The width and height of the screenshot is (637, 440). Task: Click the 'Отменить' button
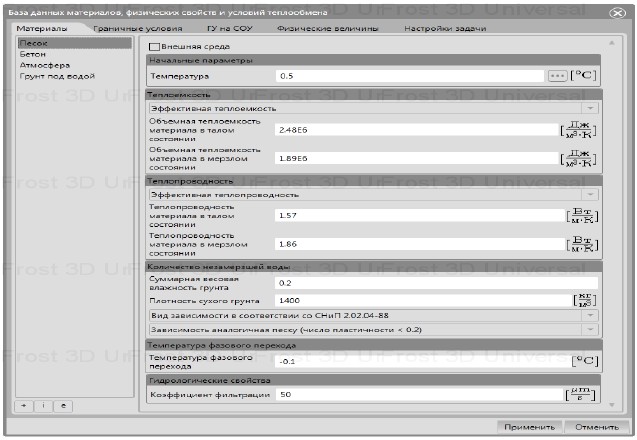coord(597,427)
